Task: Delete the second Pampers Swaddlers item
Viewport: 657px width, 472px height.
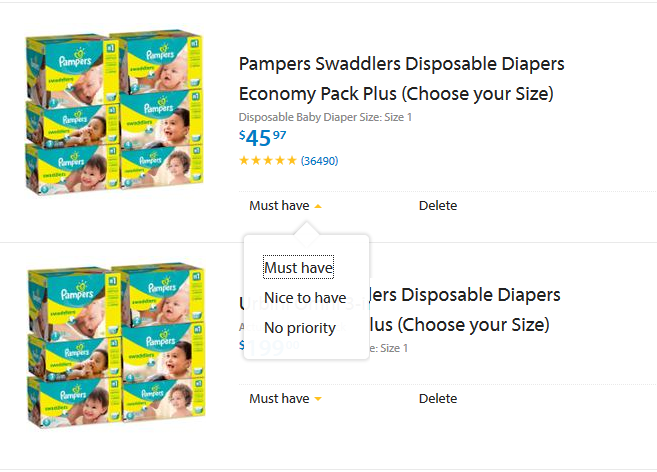Action: point(438,399)
